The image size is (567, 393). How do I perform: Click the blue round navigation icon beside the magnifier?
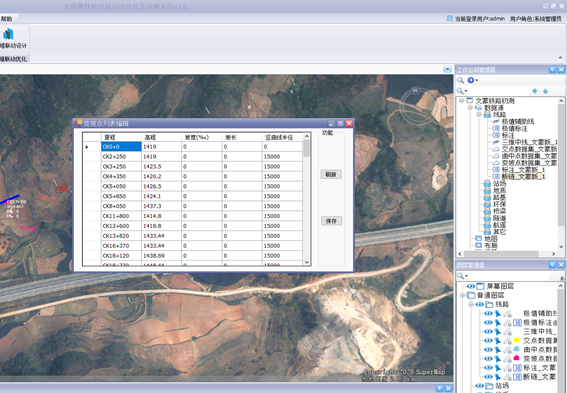click(x=471, y=80)
